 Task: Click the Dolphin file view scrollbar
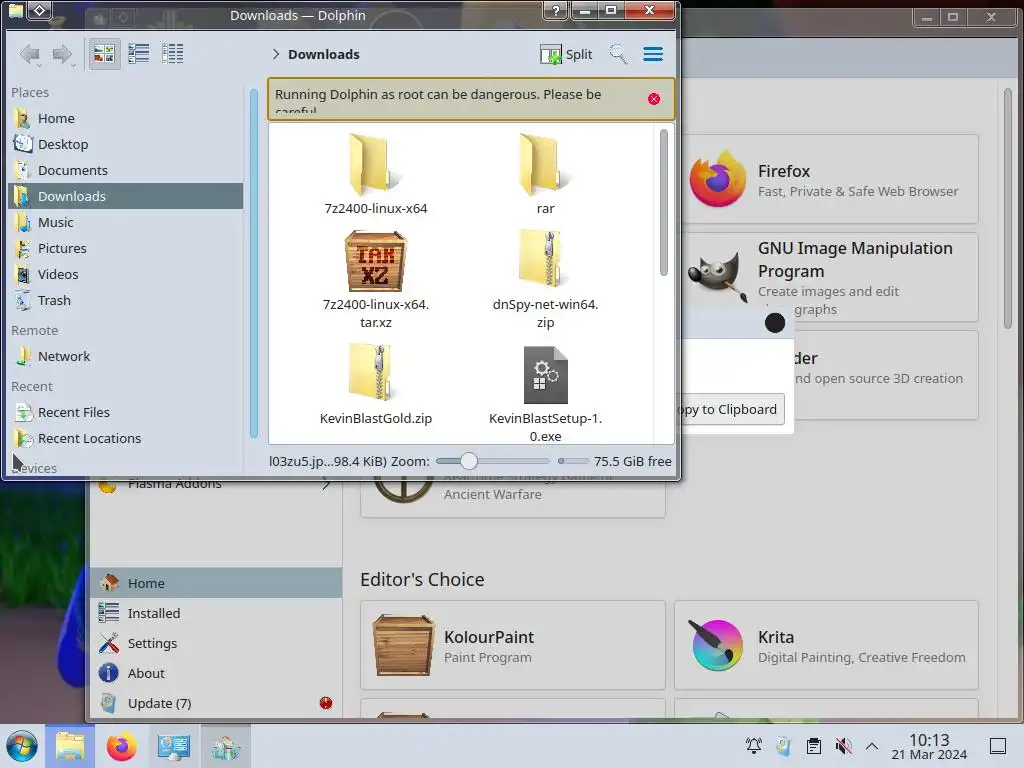tap(664, 202)
